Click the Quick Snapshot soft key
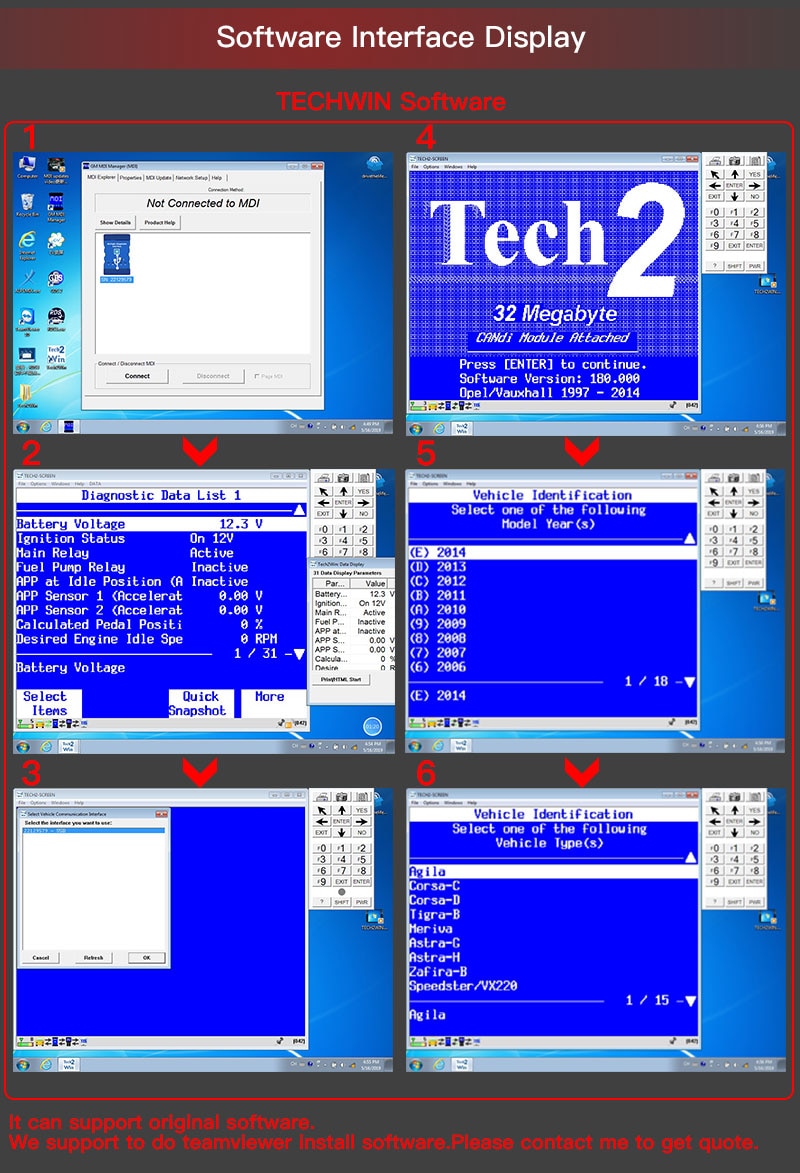Image resolution: width=800 pixels, height=1173 pixels. pos(200,703)
